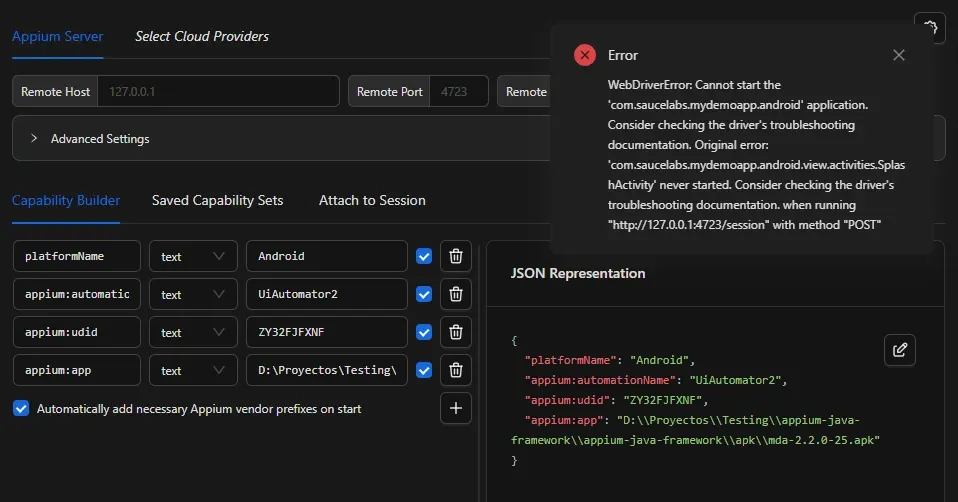Edit the platformName capability name field
The height and width of the screenshot is (502, 958).
tap(77, 256)
